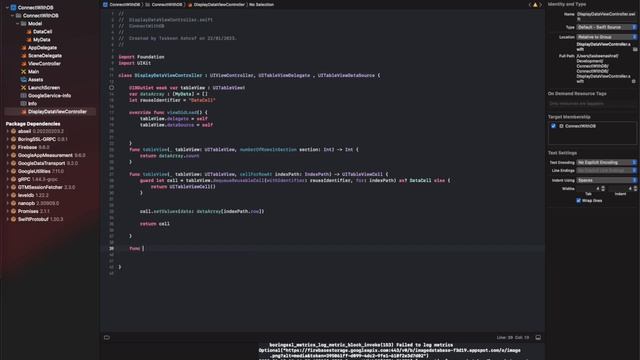
Task: Click the ConnectWithDB project root icon
Action: [x=13, y=7]
